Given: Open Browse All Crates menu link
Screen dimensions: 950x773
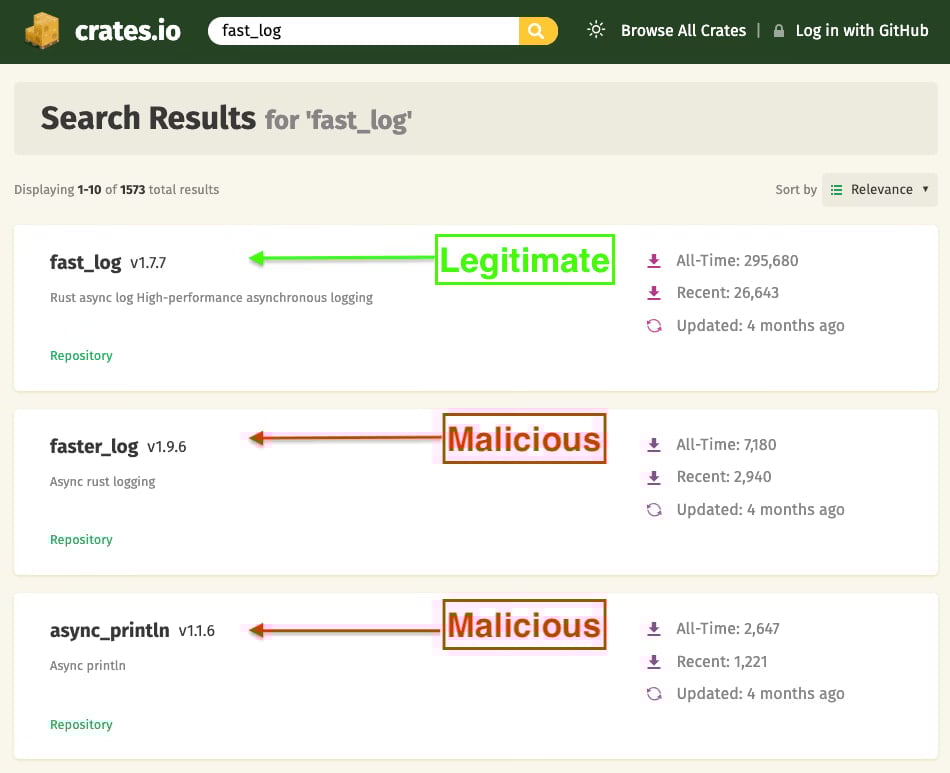Looking at the screenshot, I should tap(683, 31).
